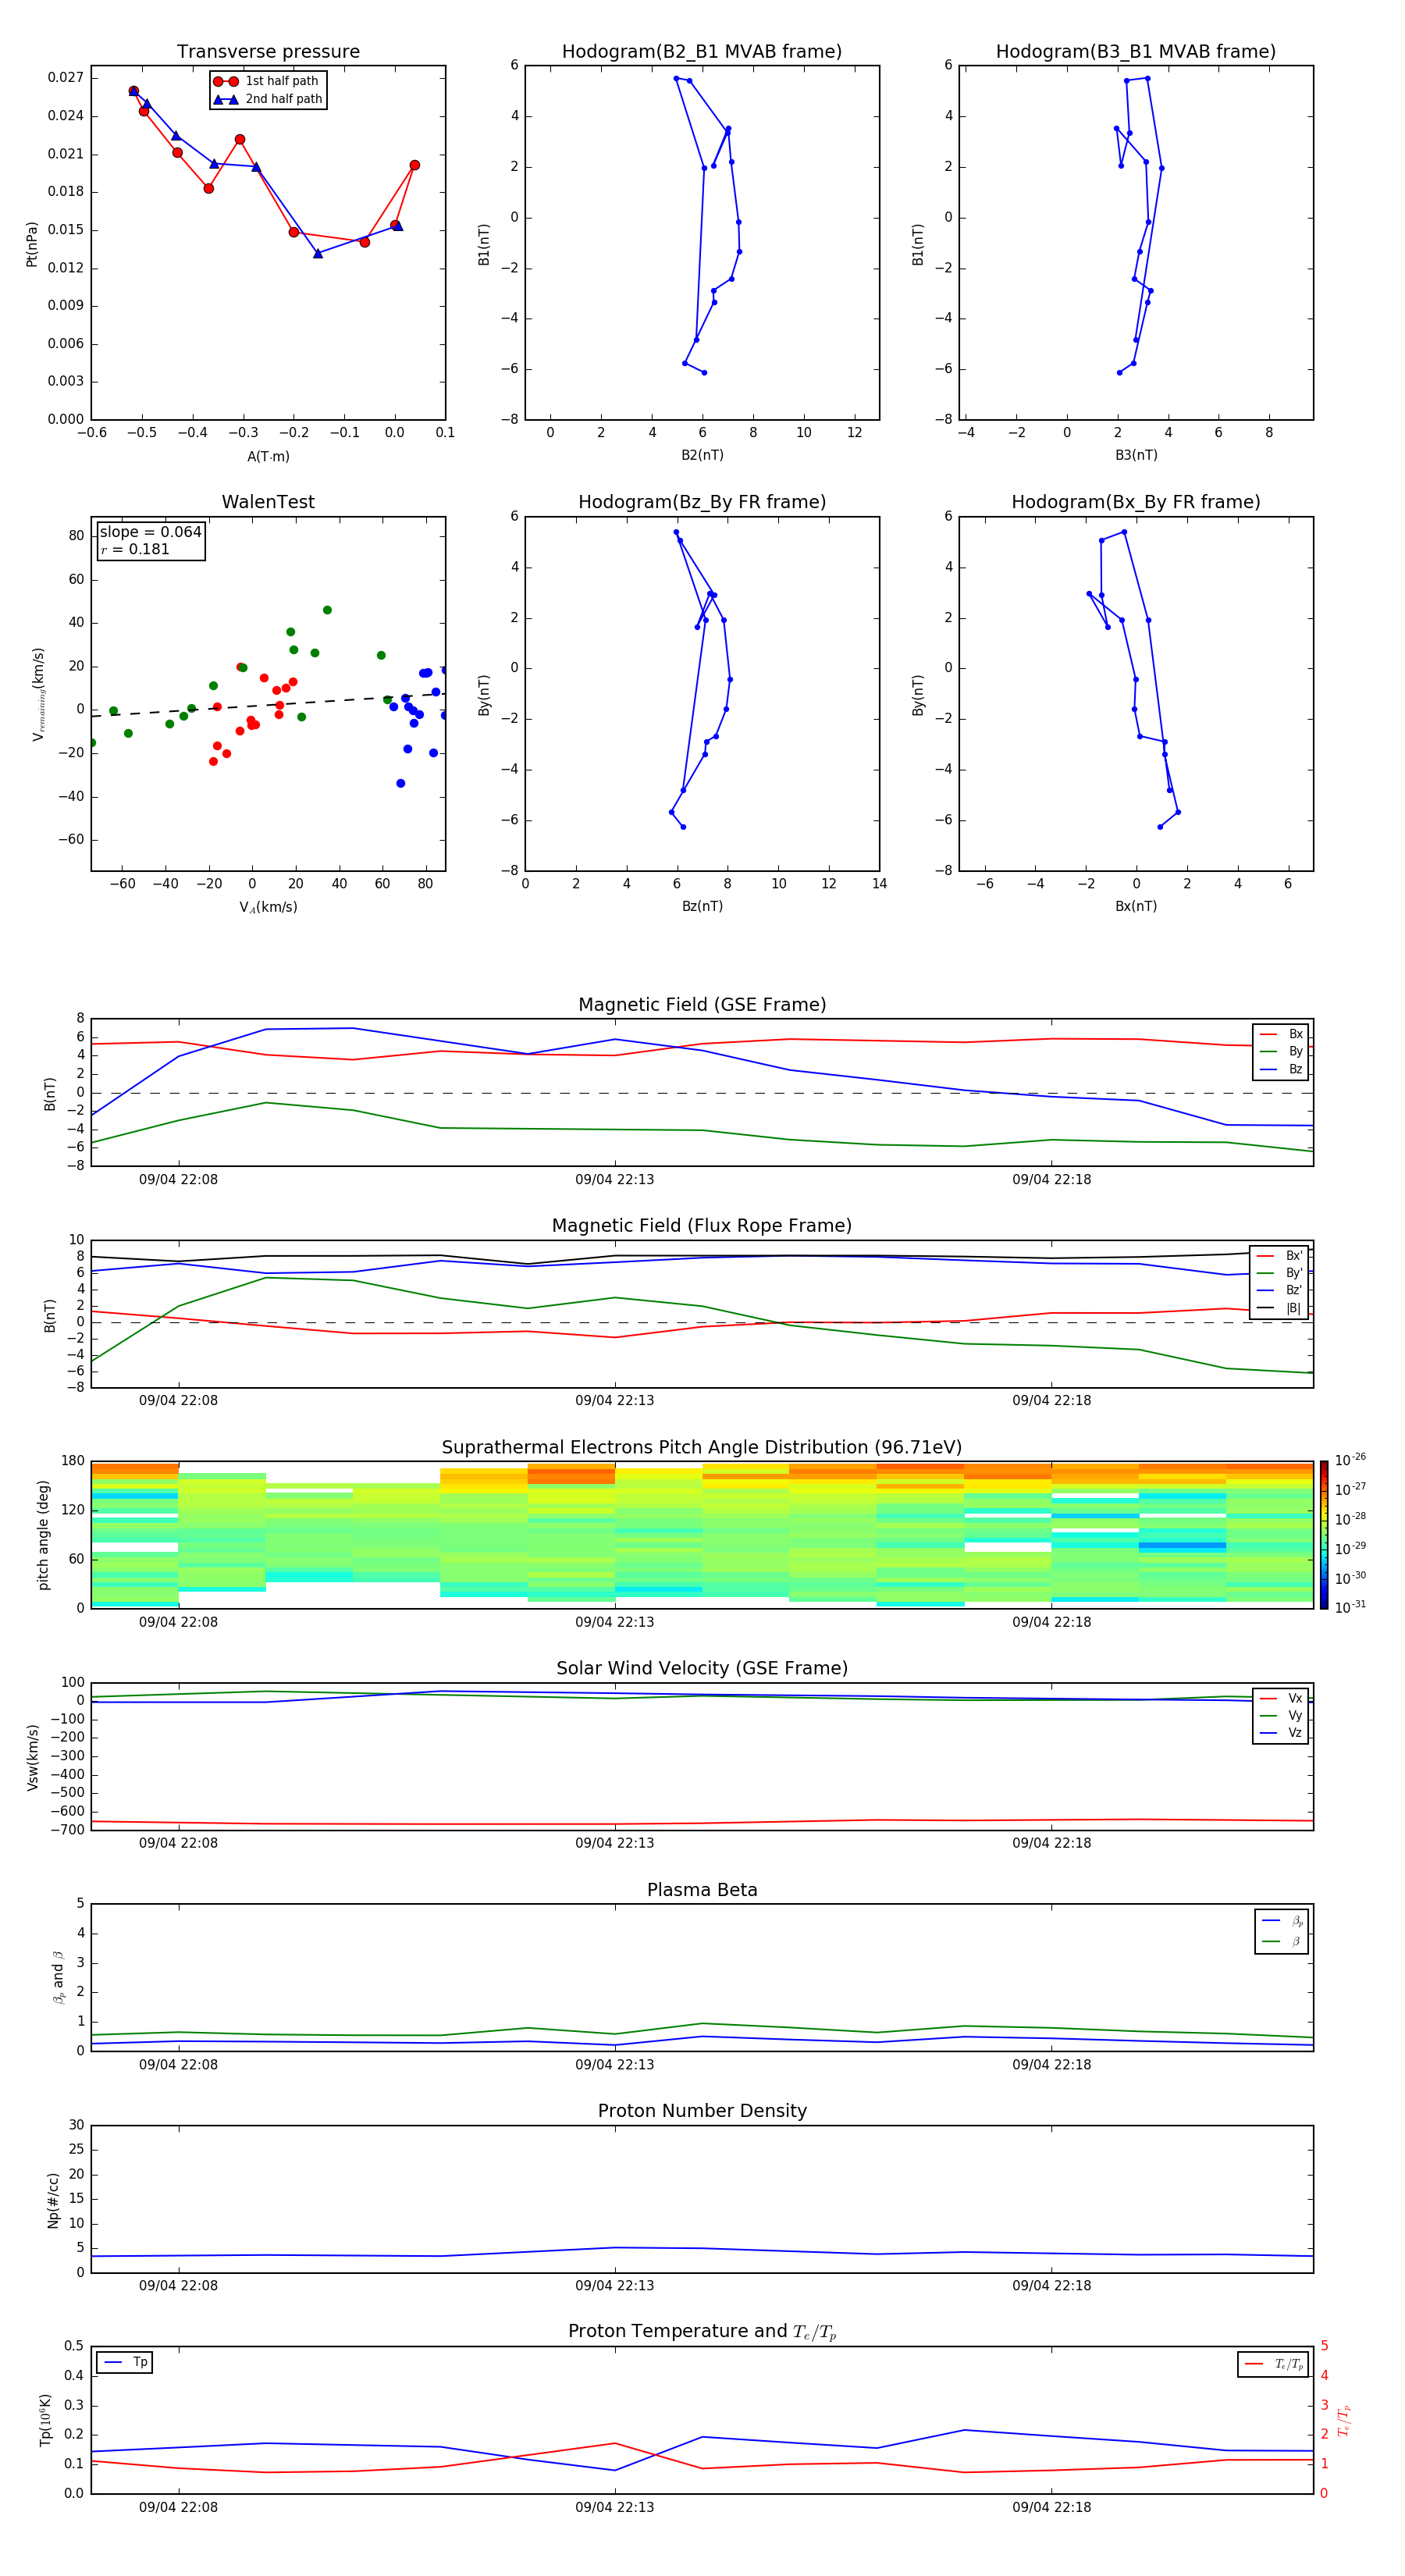The height and width of the screenshot is (2576, 1405).
Task: Click '09/04 22:13' tick under GSE magnetic field
Action: pyautogui.click(x=614, y=1180)
